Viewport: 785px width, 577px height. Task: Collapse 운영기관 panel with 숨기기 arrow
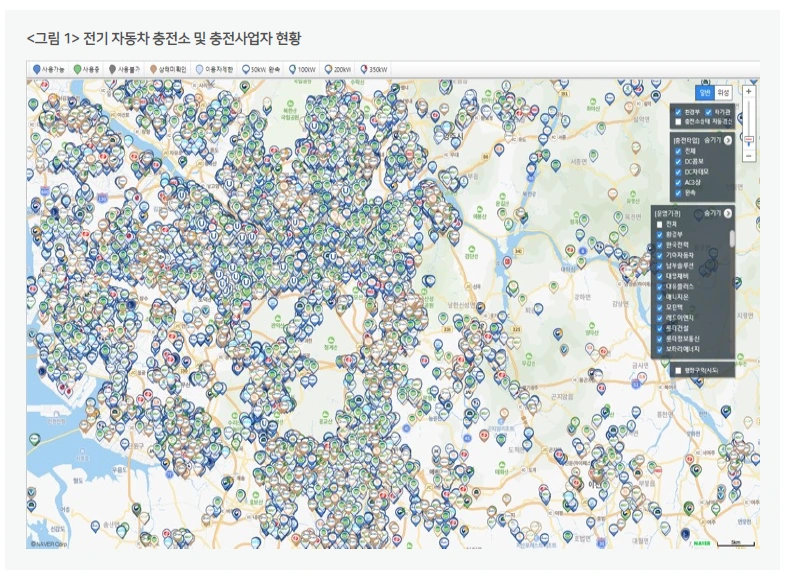727,214
